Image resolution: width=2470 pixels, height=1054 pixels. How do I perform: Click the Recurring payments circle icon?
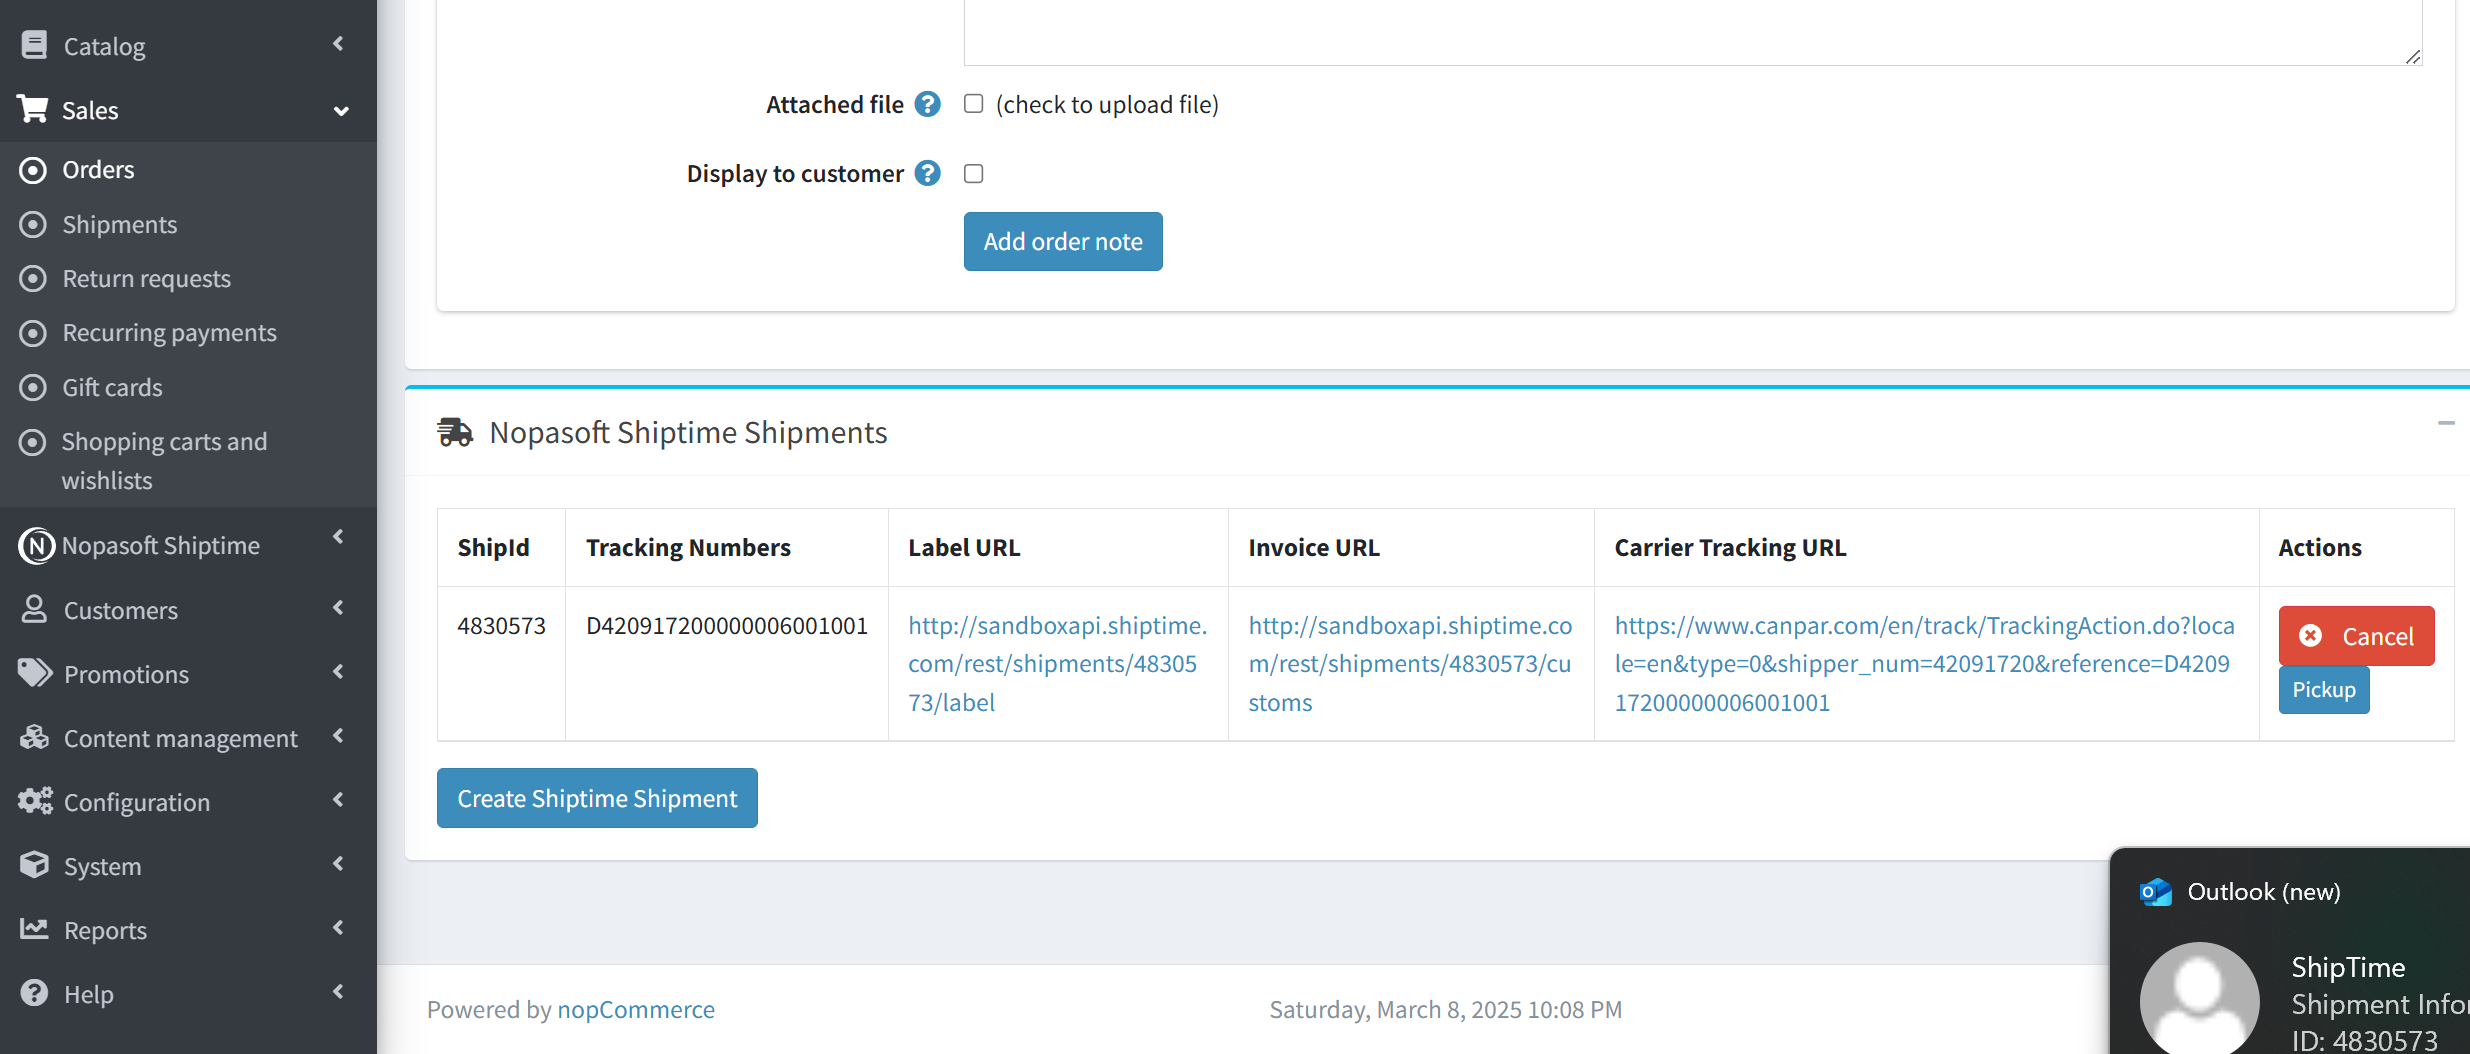coord(33,333)
